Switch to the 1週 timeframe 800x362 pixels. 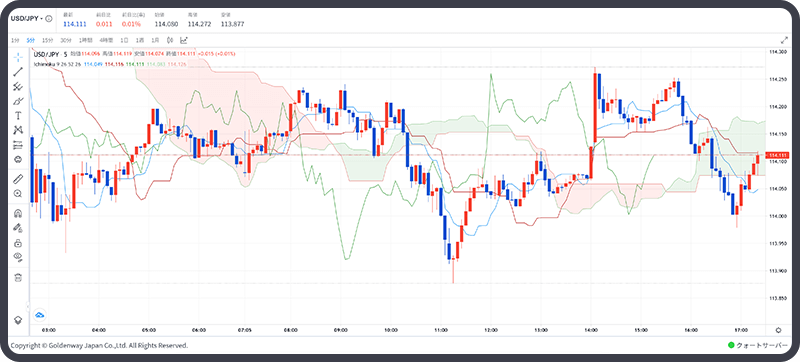pos(140,40)
